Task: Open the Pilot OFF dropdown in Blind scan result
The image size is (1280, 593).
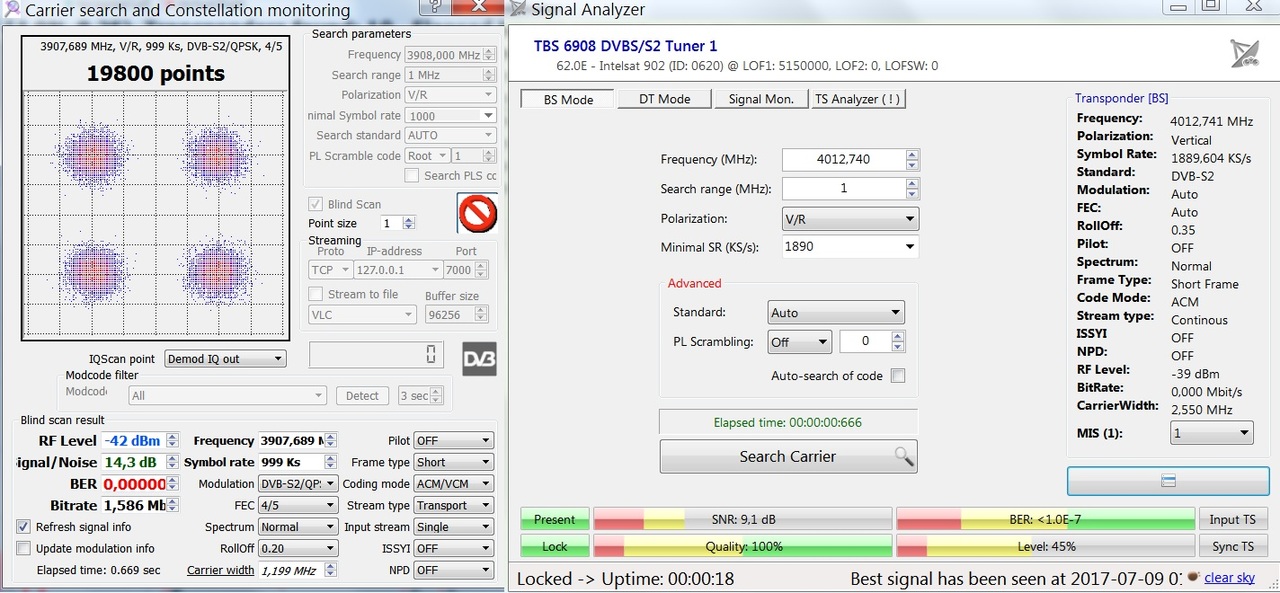Action: [x=453, y=440]
